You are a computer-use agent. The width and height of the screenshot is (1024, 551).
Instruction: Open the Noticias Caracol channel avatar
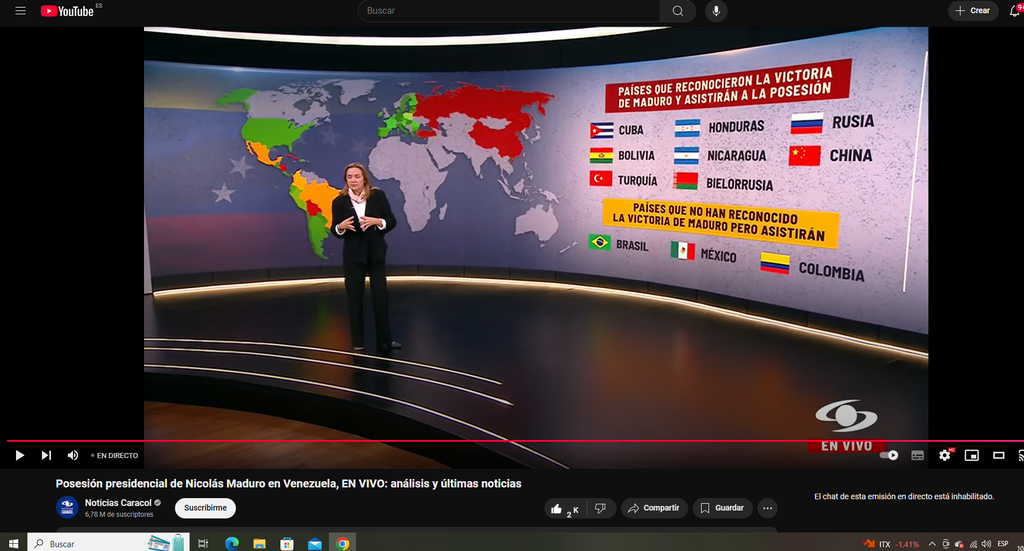(67, 507)
